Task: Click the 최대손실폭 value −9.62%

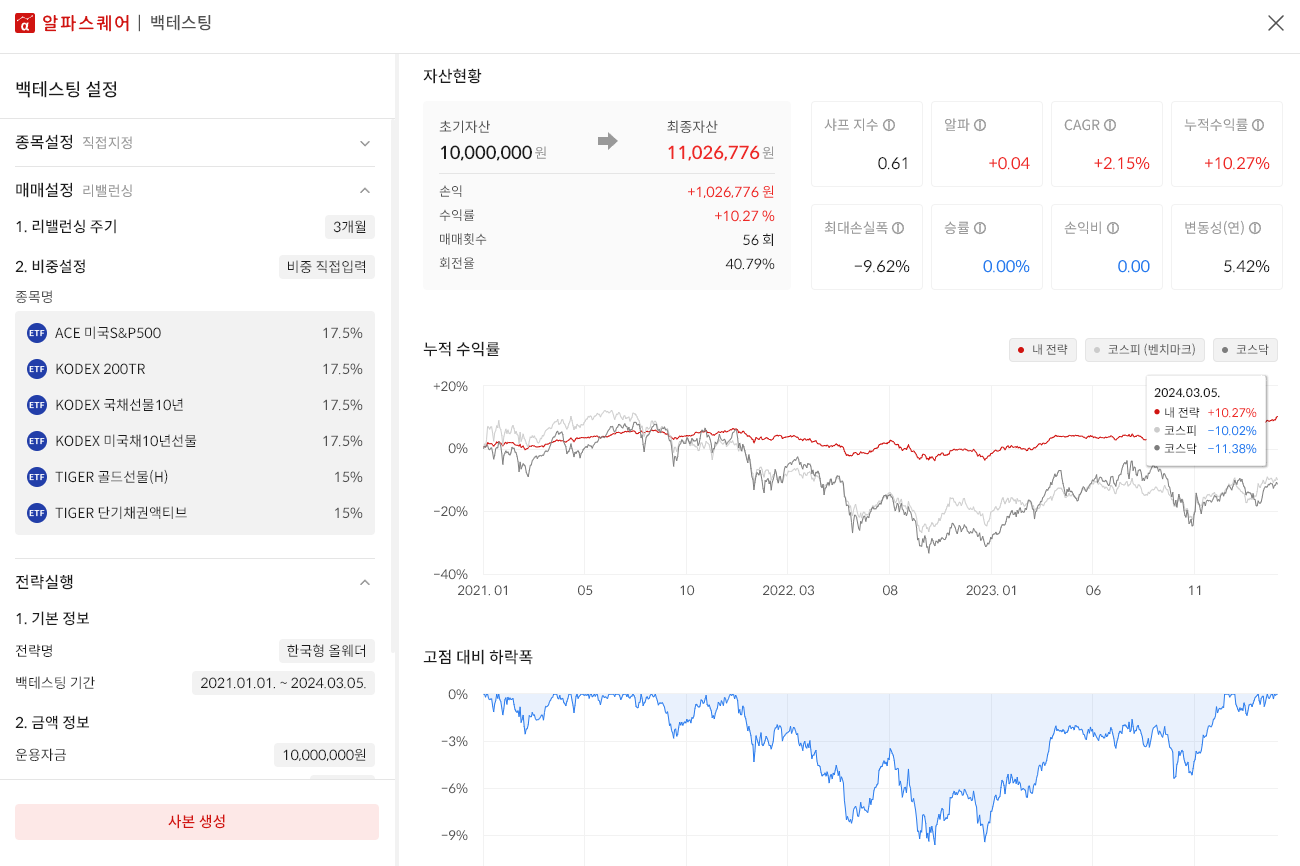Action: (x=882, y=267)
